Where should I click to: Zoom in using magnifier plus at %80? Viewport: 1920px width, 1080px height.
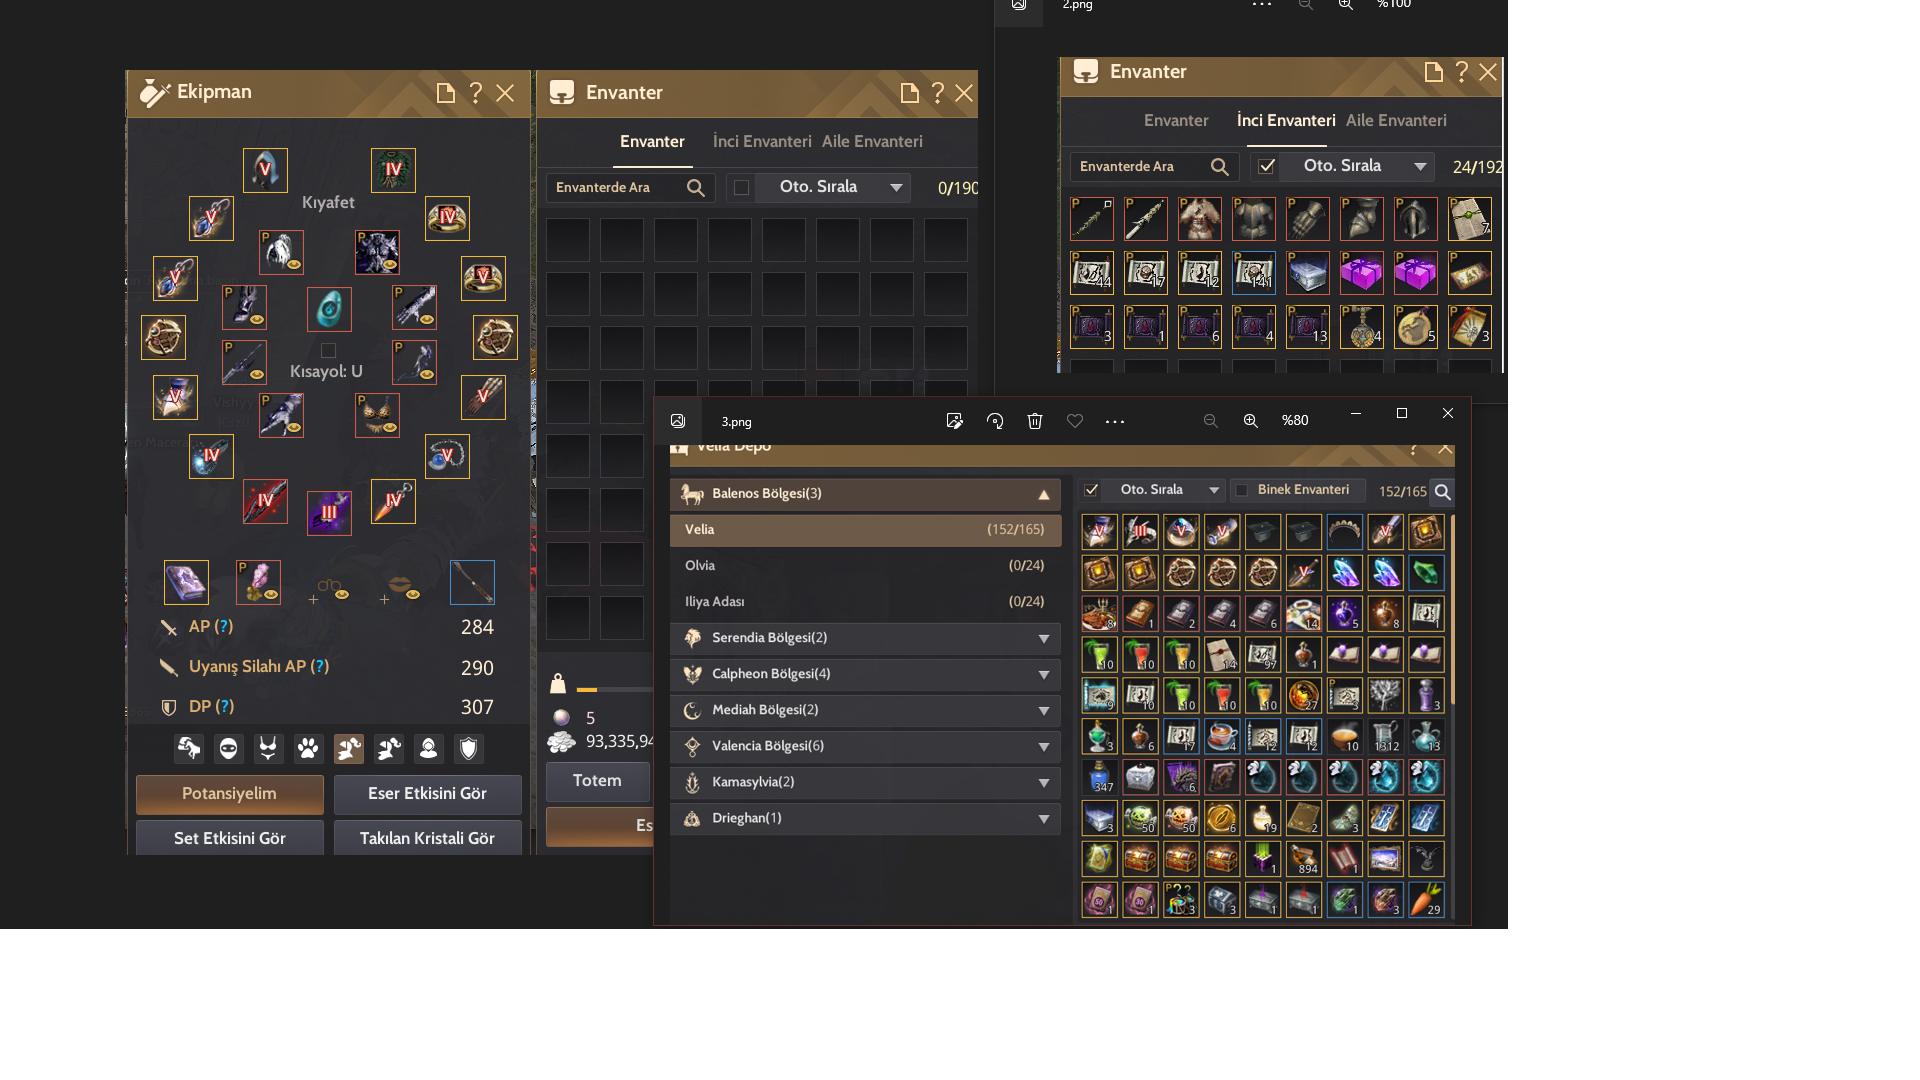coord(1250,421)
